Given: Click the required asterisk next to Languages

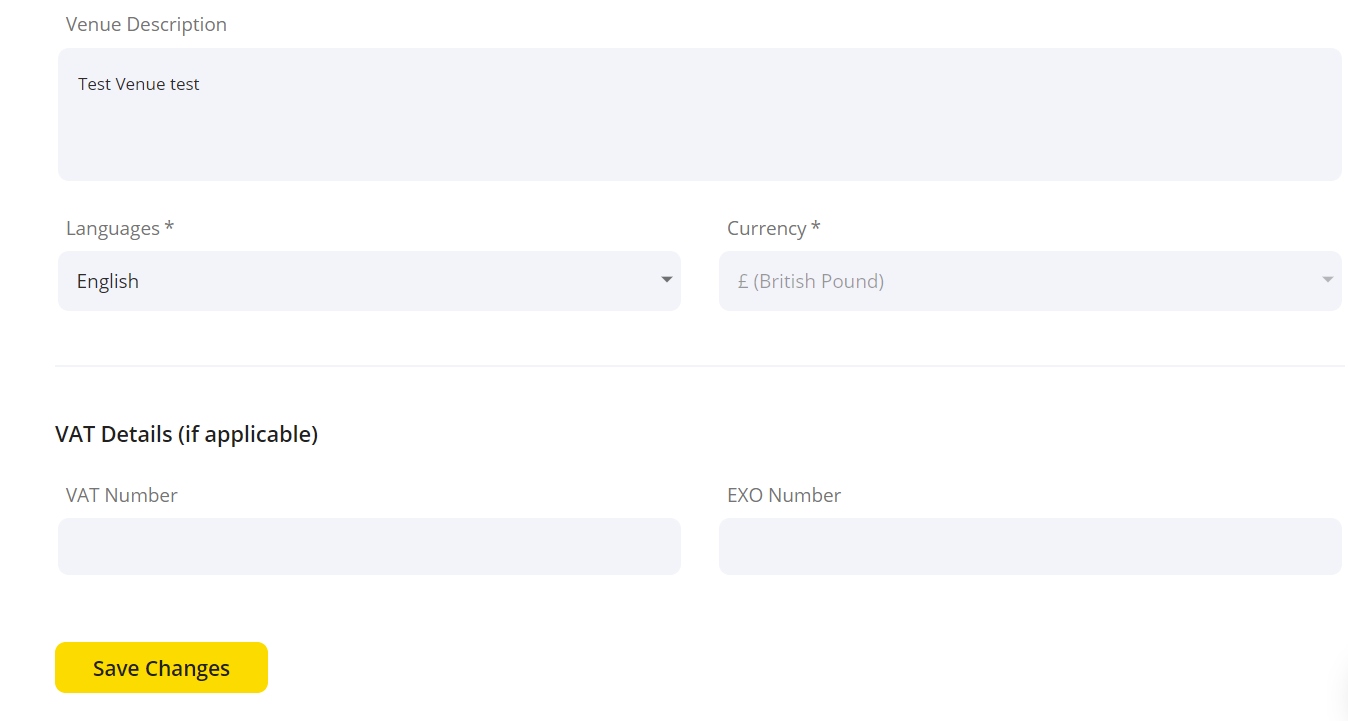Looking at the screenshot, I should [x=169, y=227].
